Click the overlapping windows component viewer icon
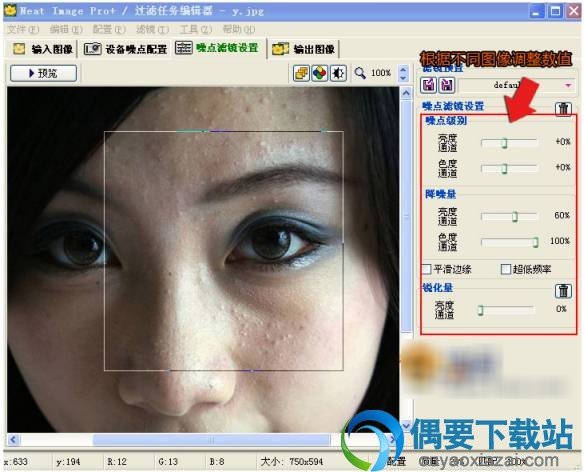 [301, 73]
